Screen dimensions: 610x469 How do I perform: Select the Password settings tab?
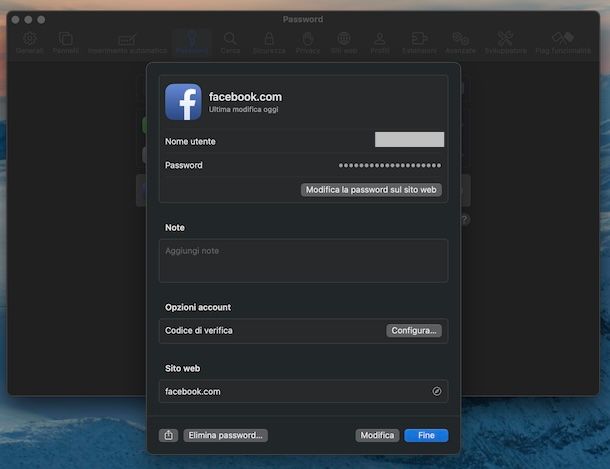191,42
